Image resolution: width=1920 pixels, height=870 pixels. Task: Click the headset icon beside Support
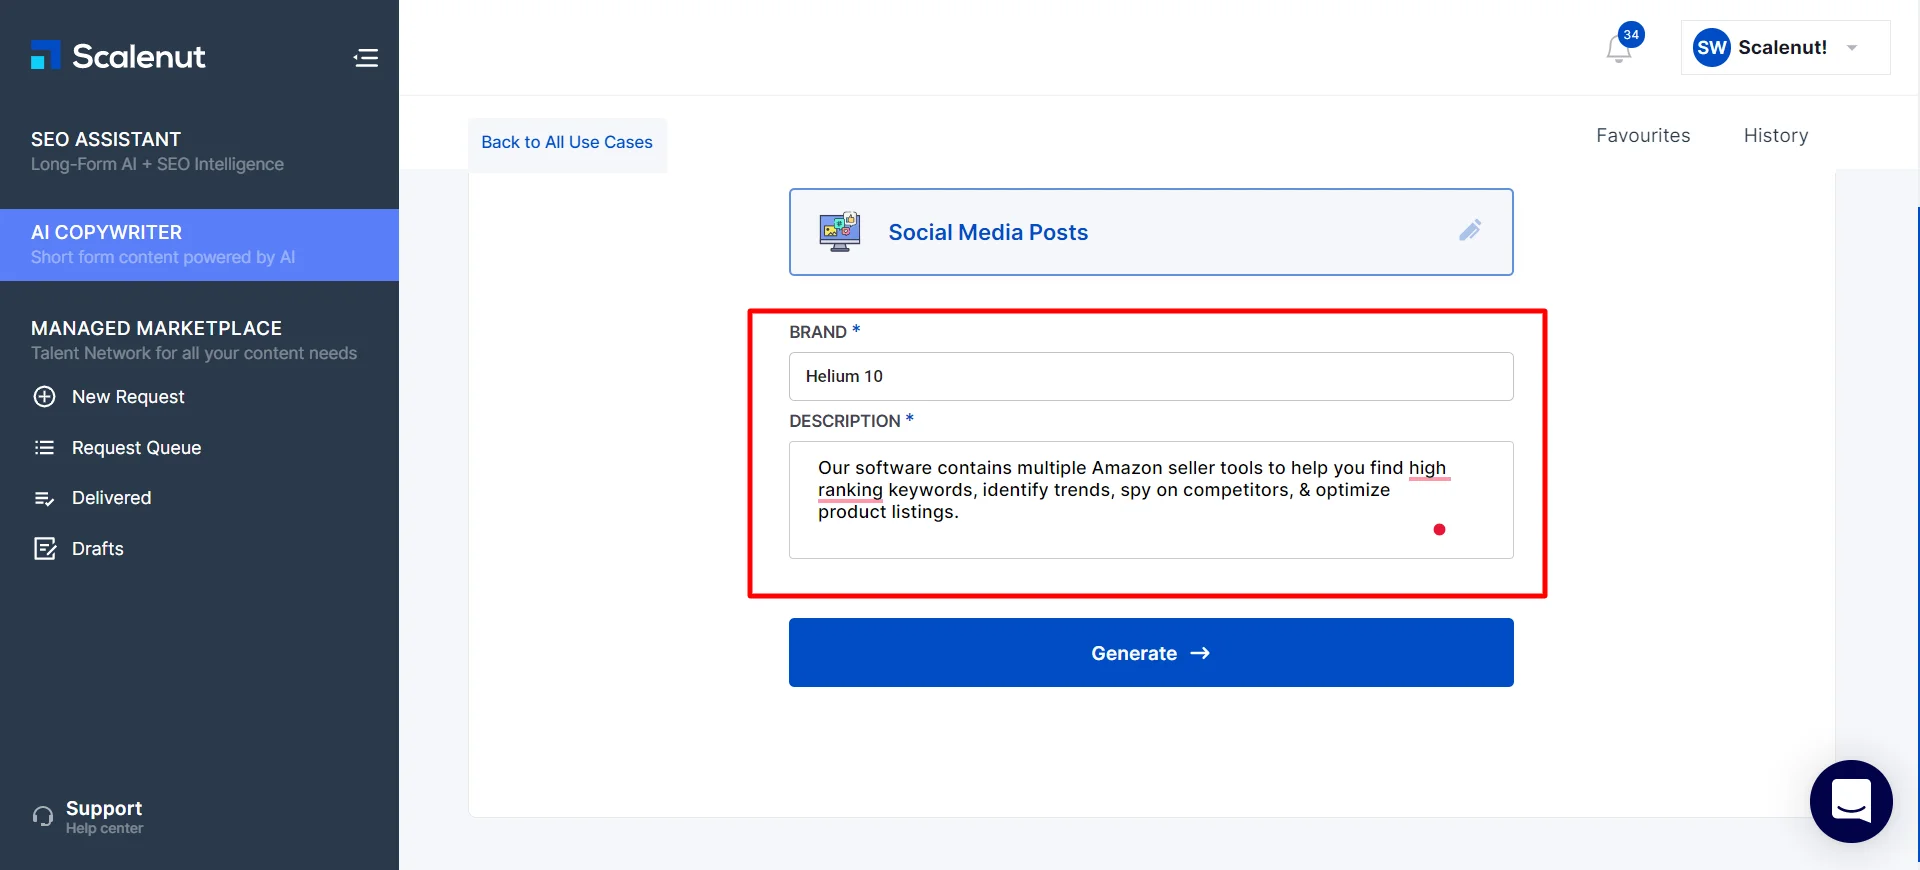(43, 816)
